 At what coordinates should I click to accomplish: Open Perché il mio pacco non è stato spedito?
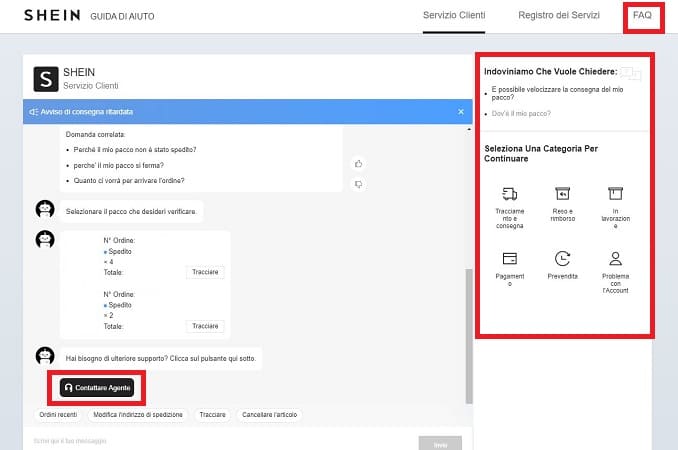pyautogui.click(x=134, y=150)
